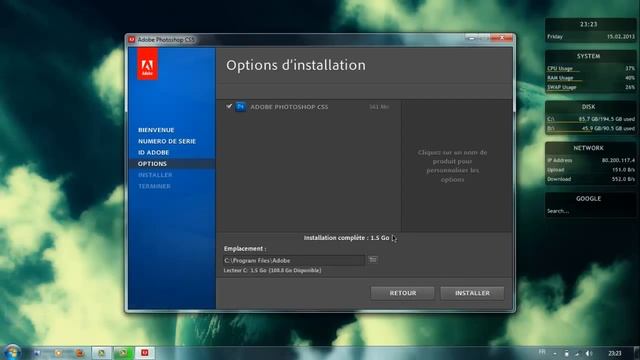Click the Photoshop Ps product icon

240,107
